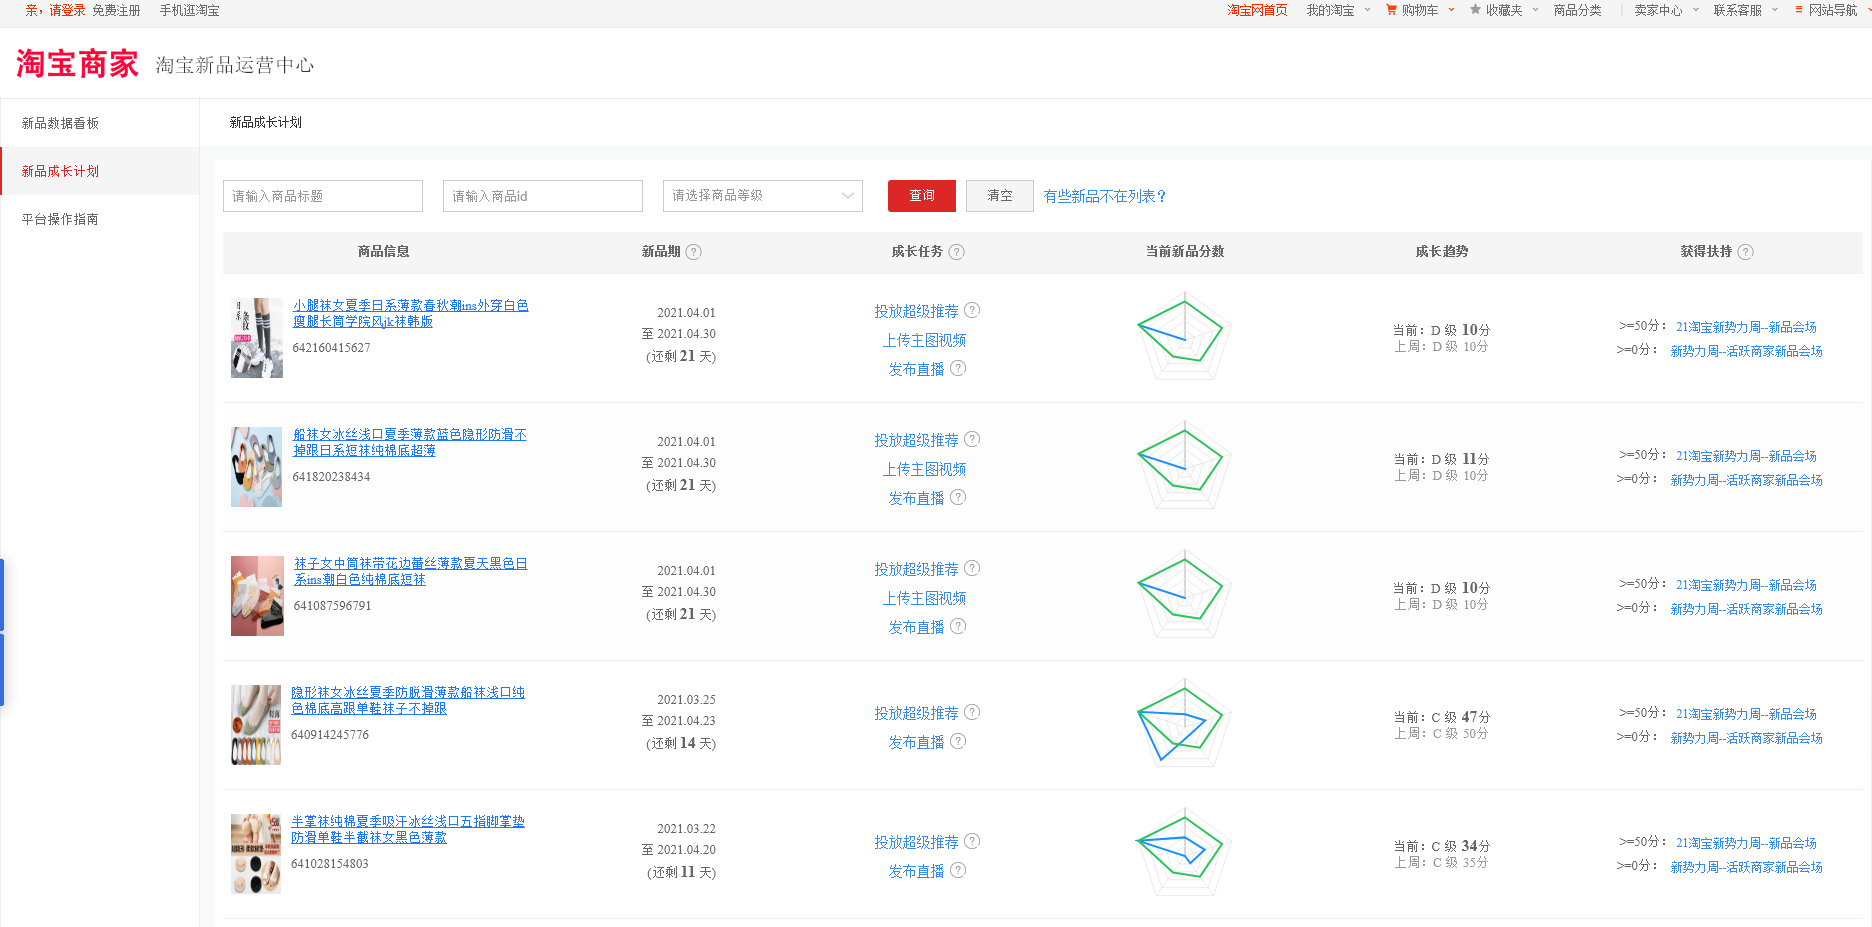
Task: Open product title link 船袜女冰丝浅口夏季薄款
Action: click(410, 442)
